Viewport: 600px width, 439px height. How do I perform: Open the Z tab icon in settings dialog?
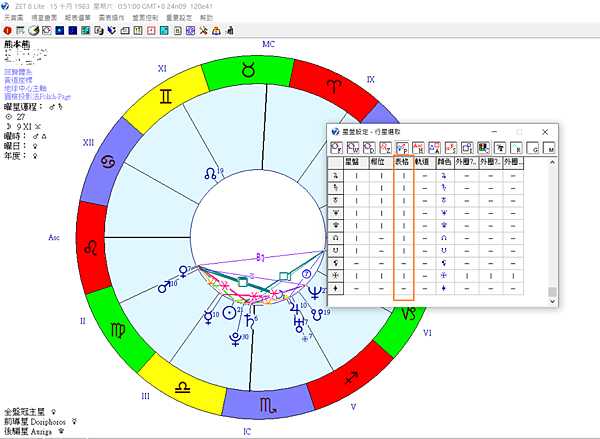(385, 148)
